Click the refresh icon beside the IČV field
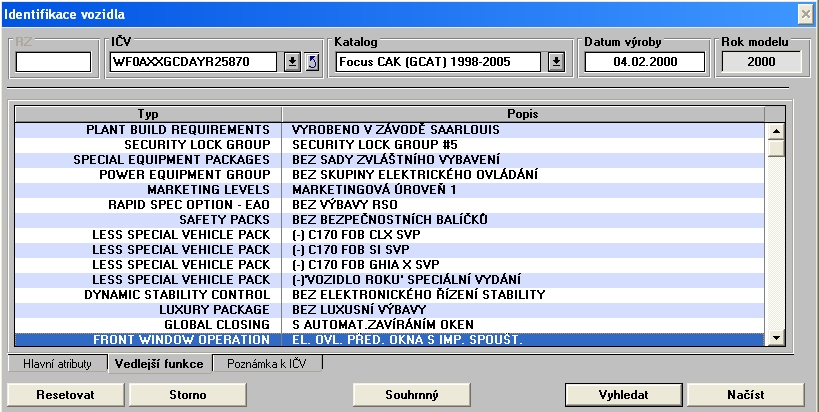Screen dimensions: 819x412 [x=311, y=63]
